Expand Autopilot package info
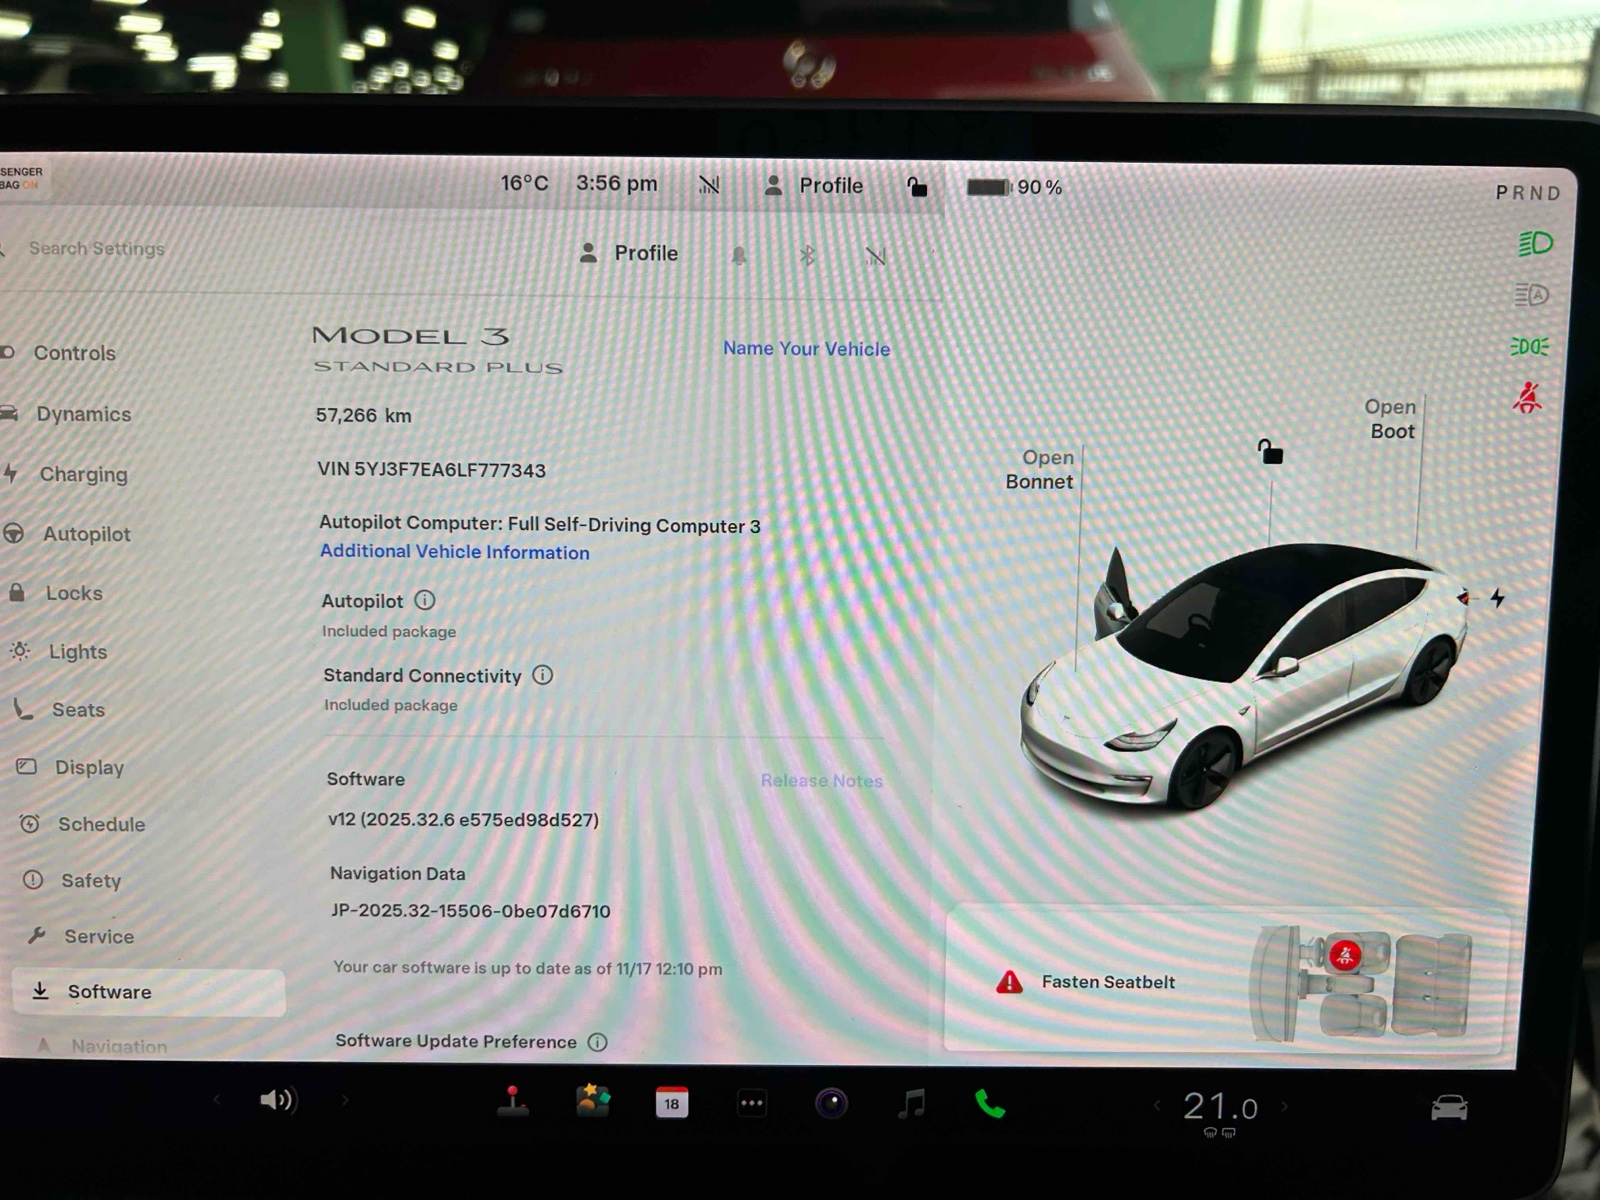 425,600
